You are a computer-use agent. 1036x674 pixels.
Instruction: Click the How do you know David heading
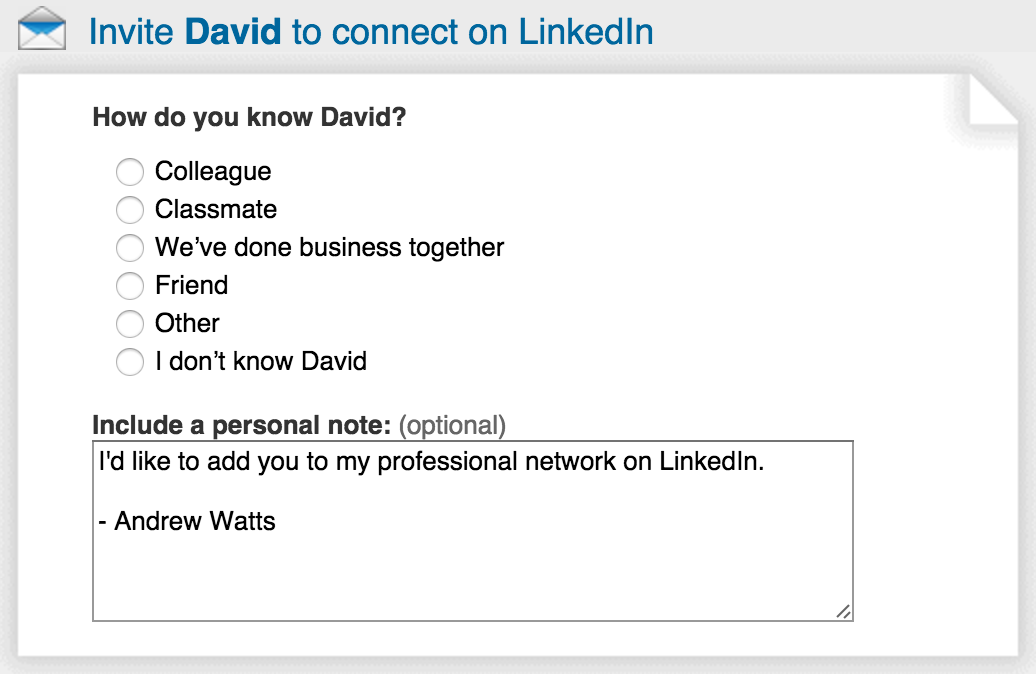pyautogui.click(x=249, y=118)
